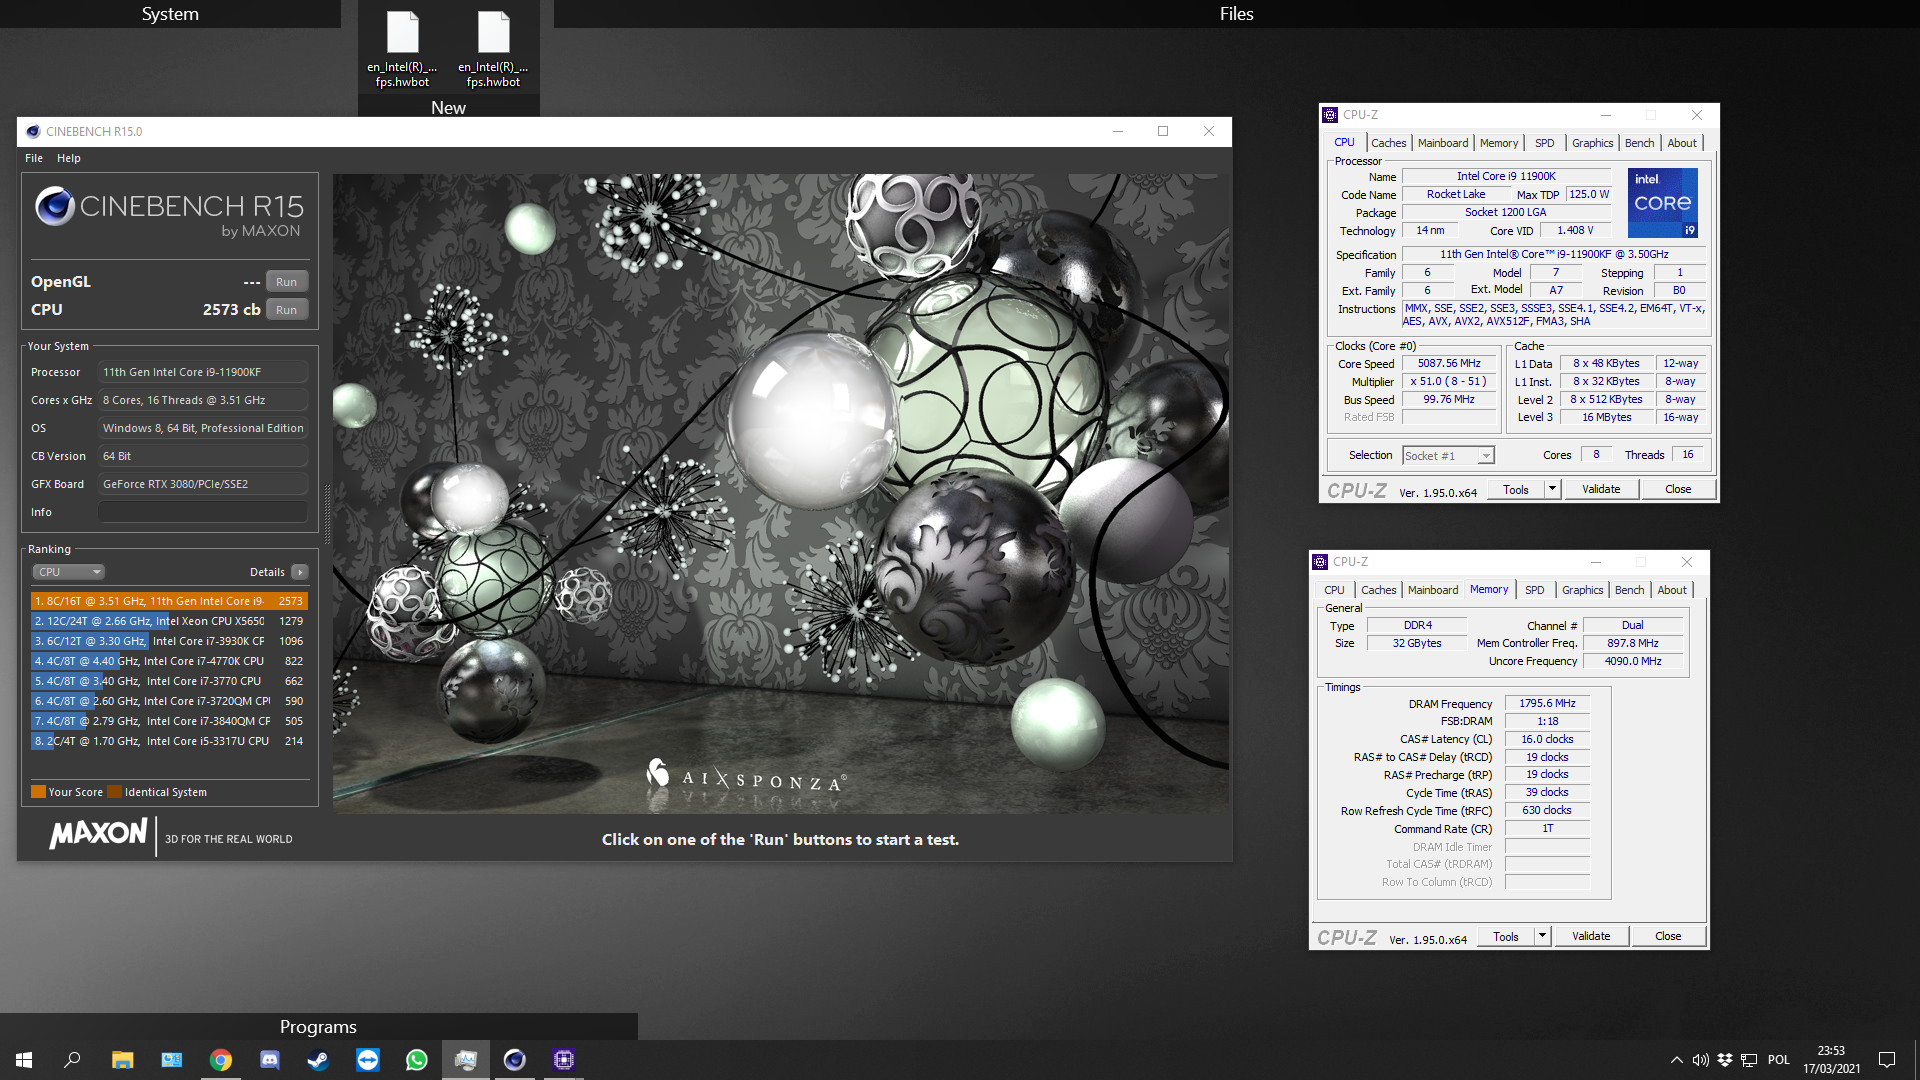Click the rendered scene image in Cinebench
This screenshot has width=1920, height=1080.
click(781, 493)
